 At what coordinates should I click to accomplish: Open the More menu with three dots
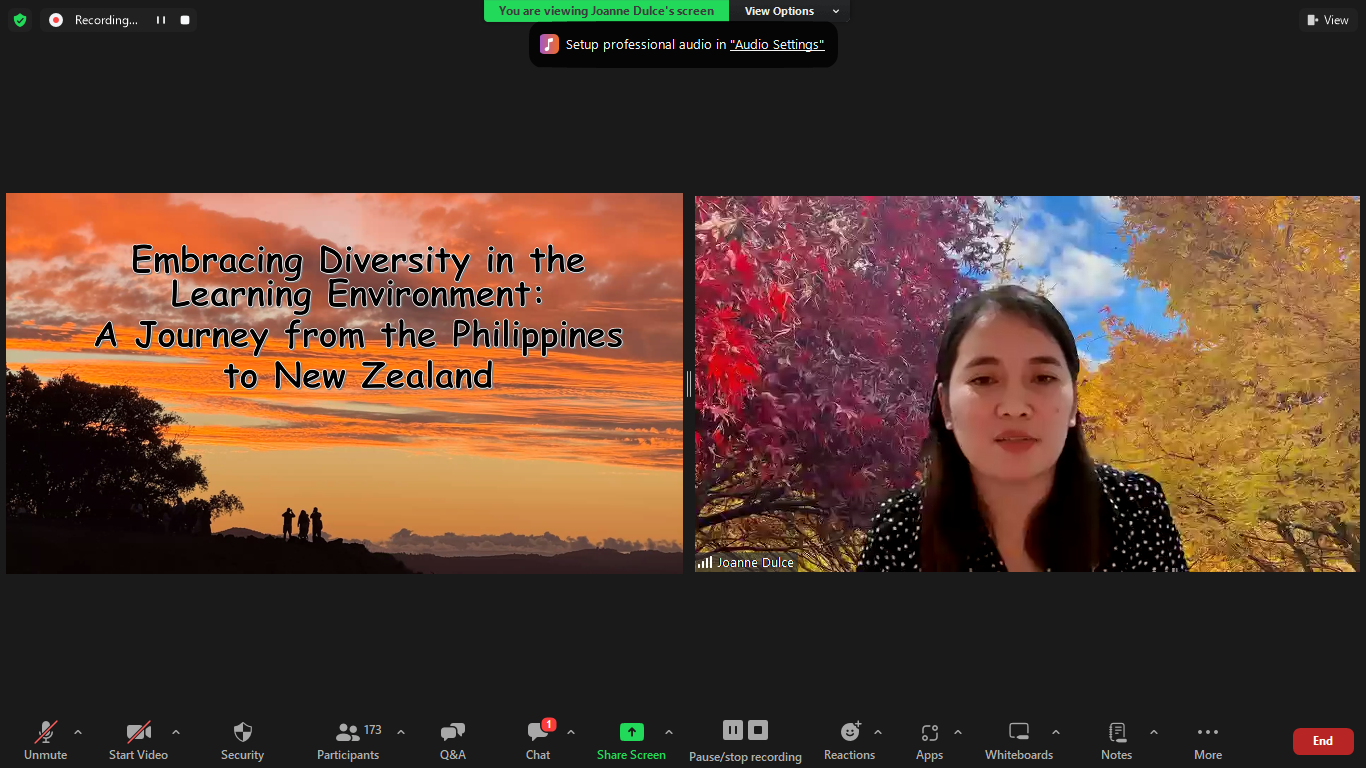pyautogui.click(x=1207, y=732)
